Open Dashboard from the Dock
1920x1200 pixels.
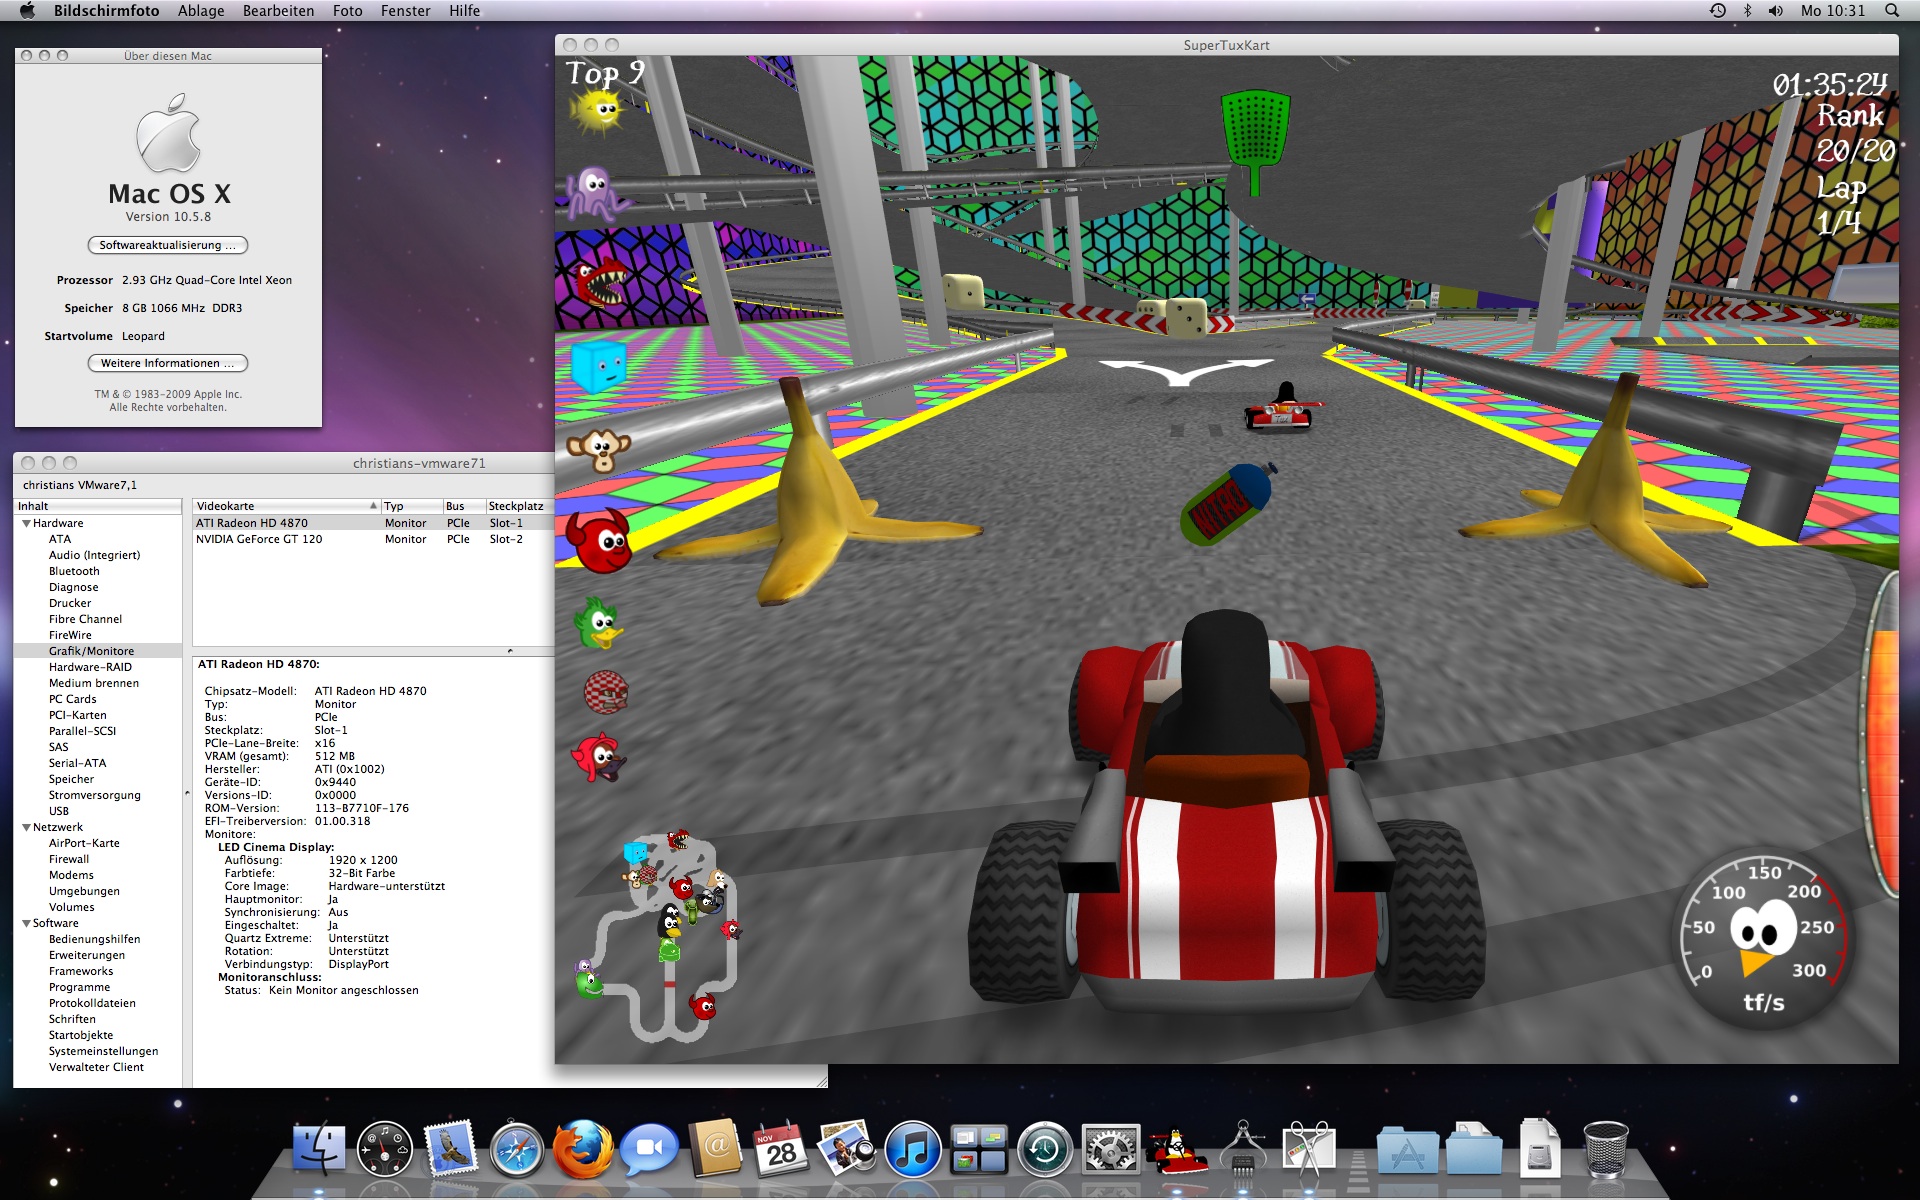[385, 1149]
